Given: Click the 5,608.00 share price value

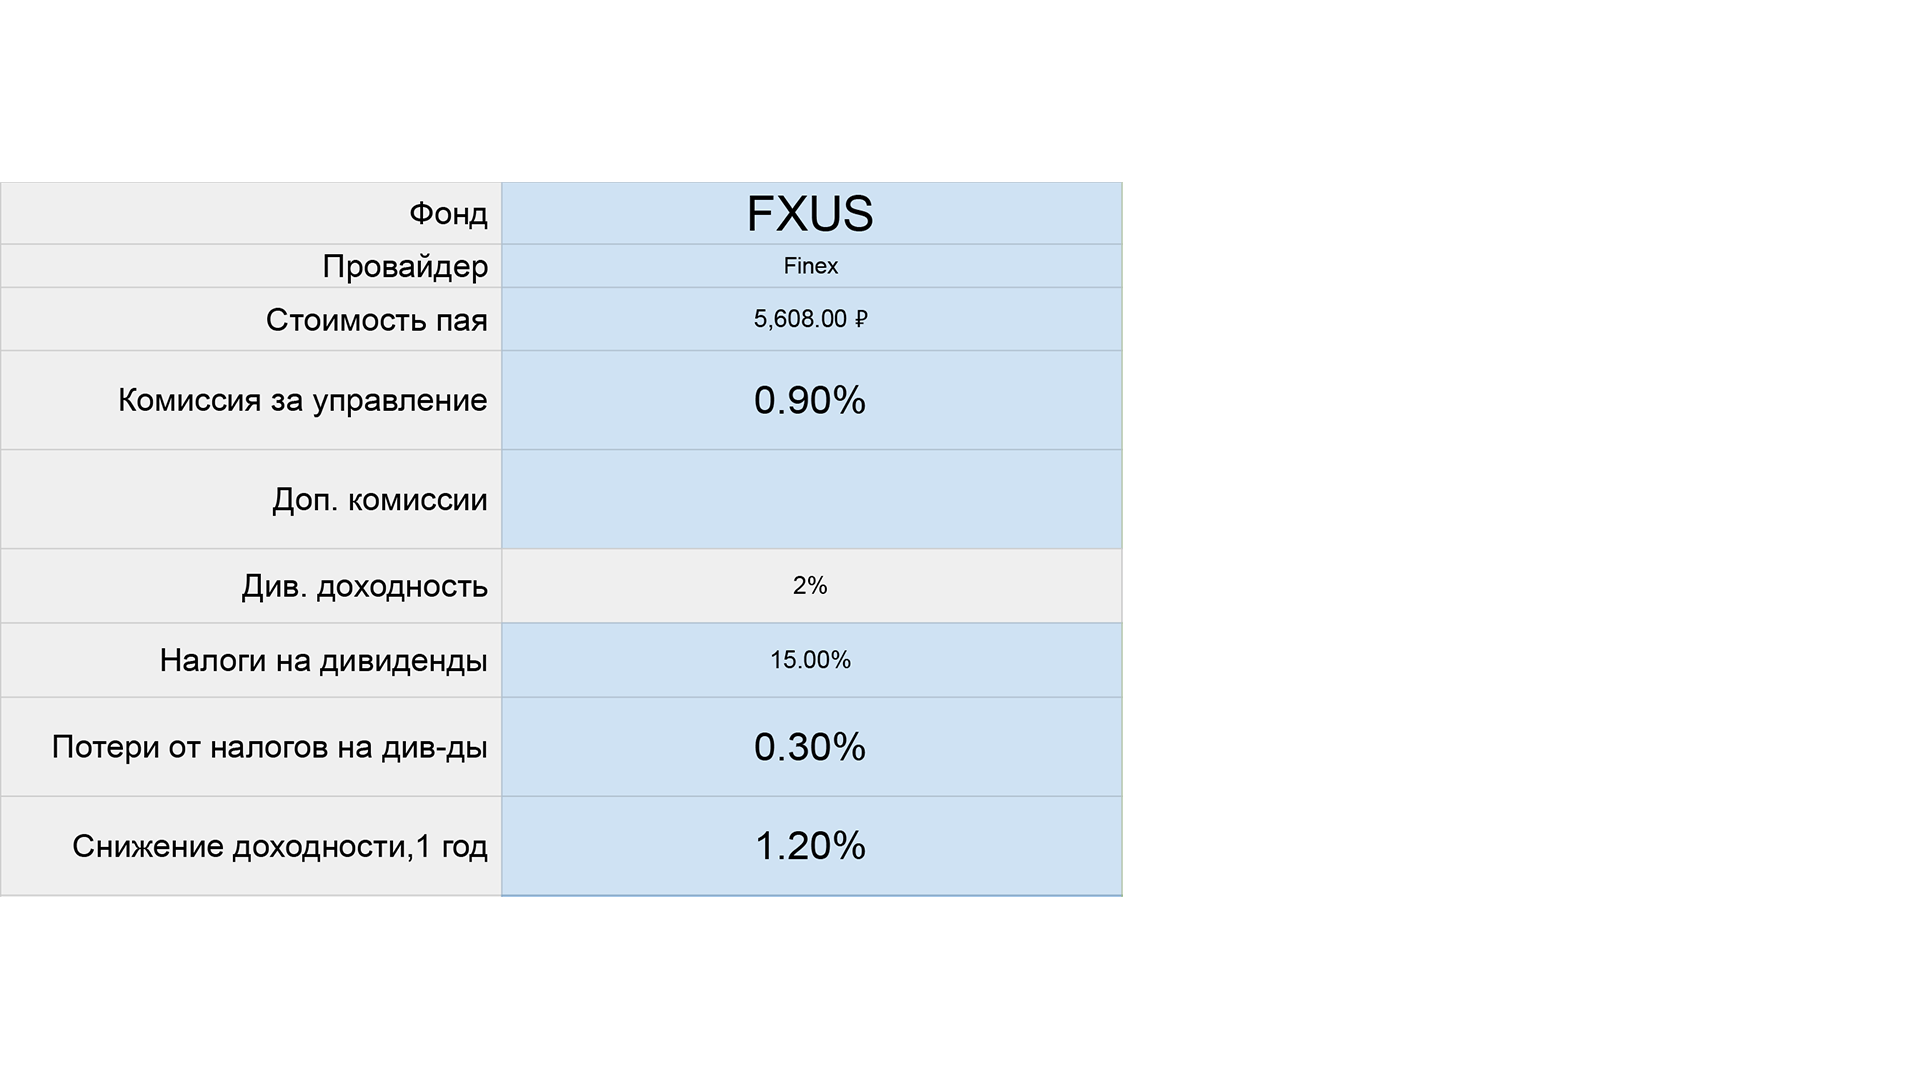Looking at the screenshot, I should (799, 319).
